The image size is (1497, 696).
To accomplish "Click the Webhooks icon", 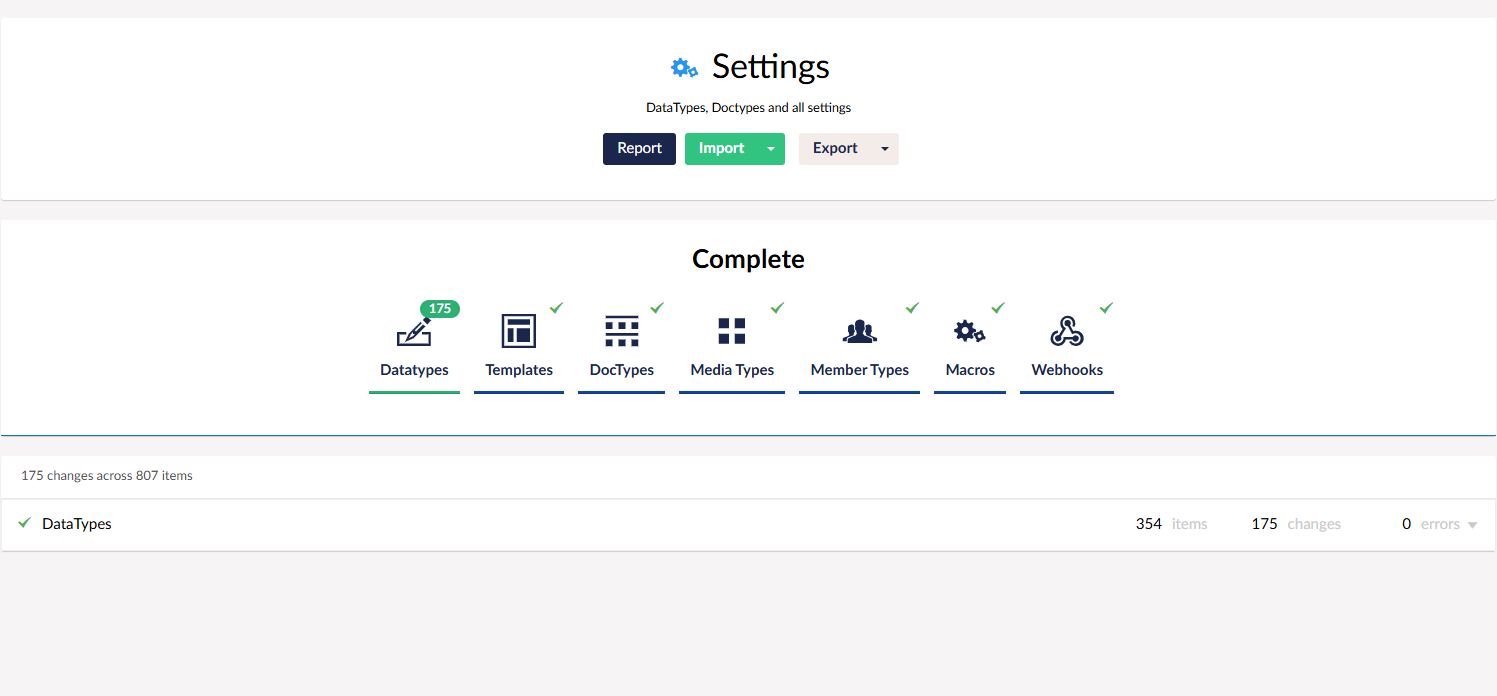I will (1067, 331).
